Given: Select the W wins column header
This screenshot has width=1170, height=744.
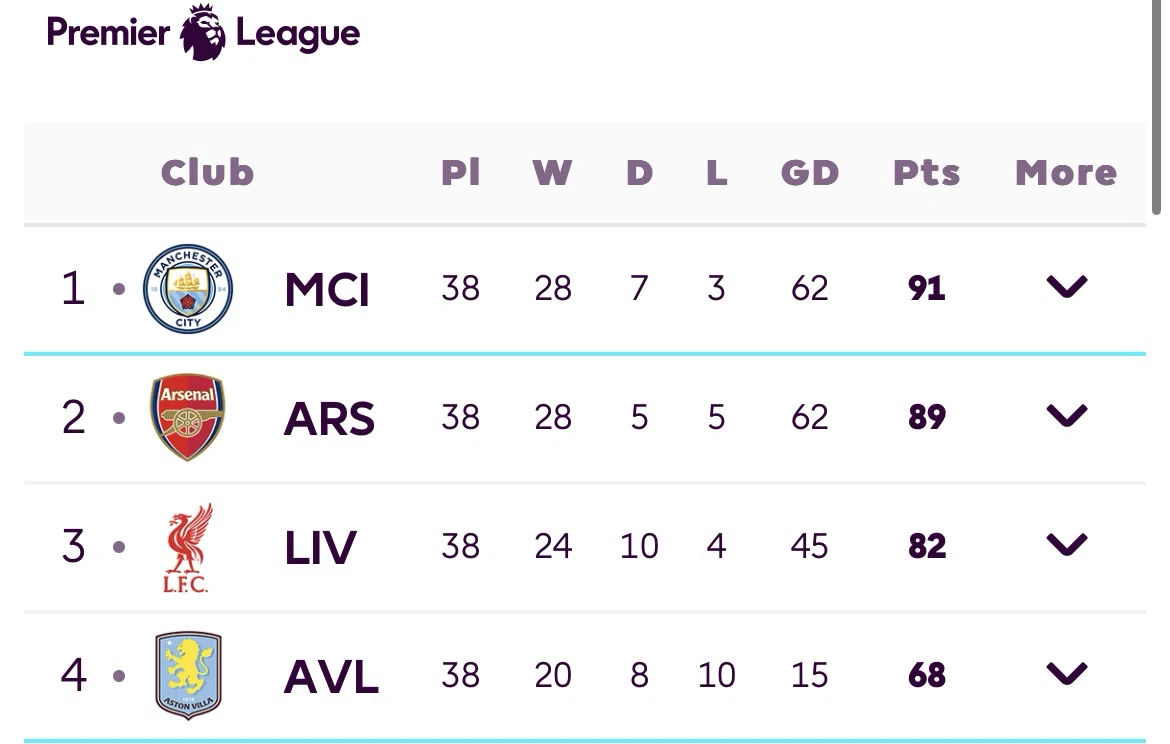Looking at the screenshot, I should click(552, 172).
